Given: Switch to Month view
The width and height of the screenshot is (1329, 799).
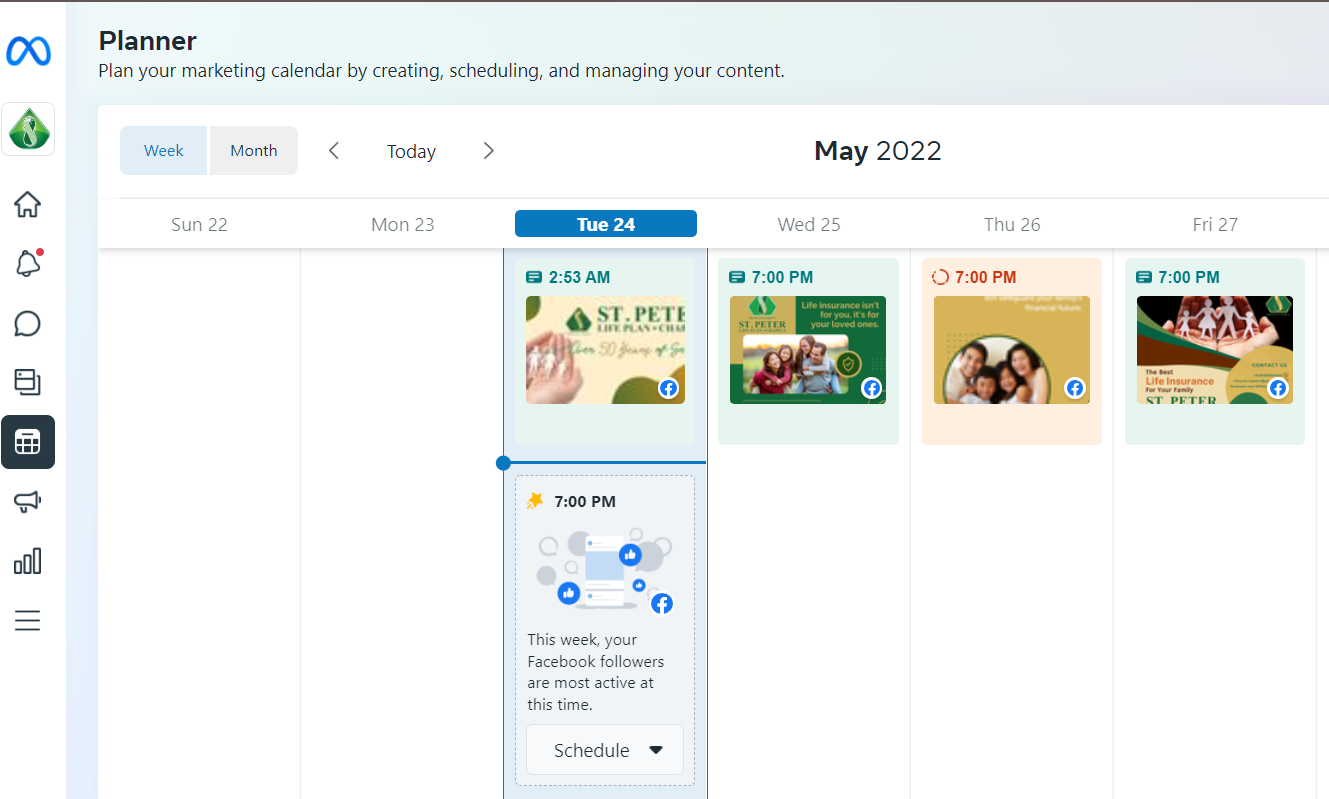Looking at the screenshot, I should pos(254,150).
